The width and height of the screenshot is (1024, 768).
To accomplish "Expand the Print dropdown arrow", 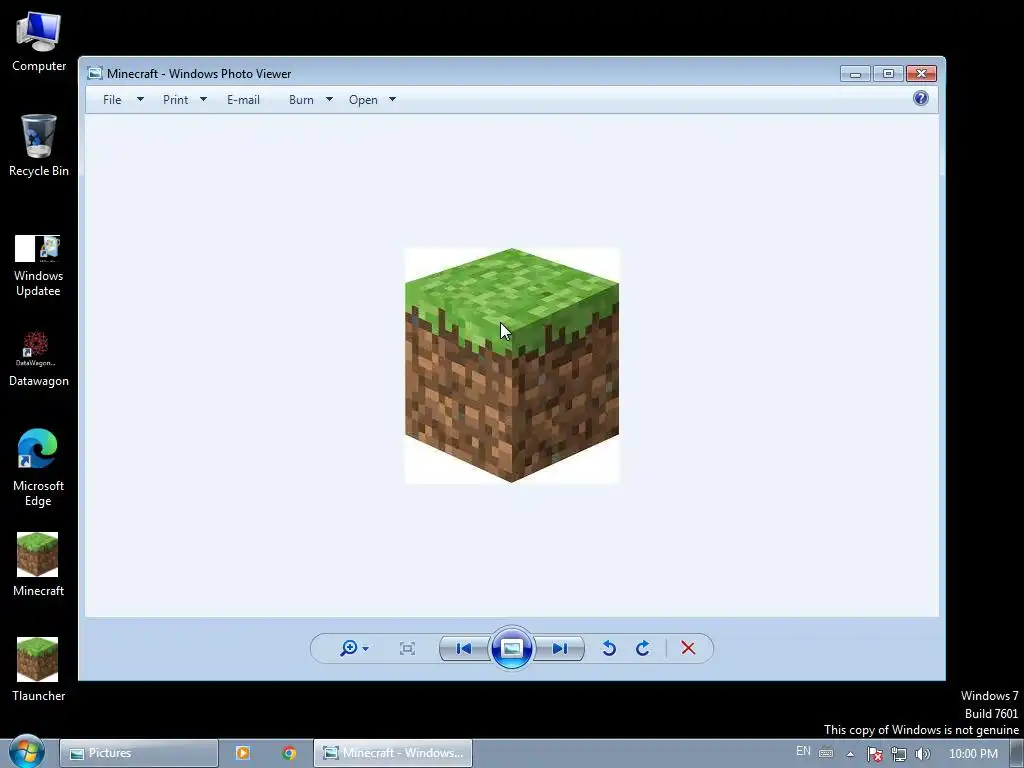I will point(203,99).
